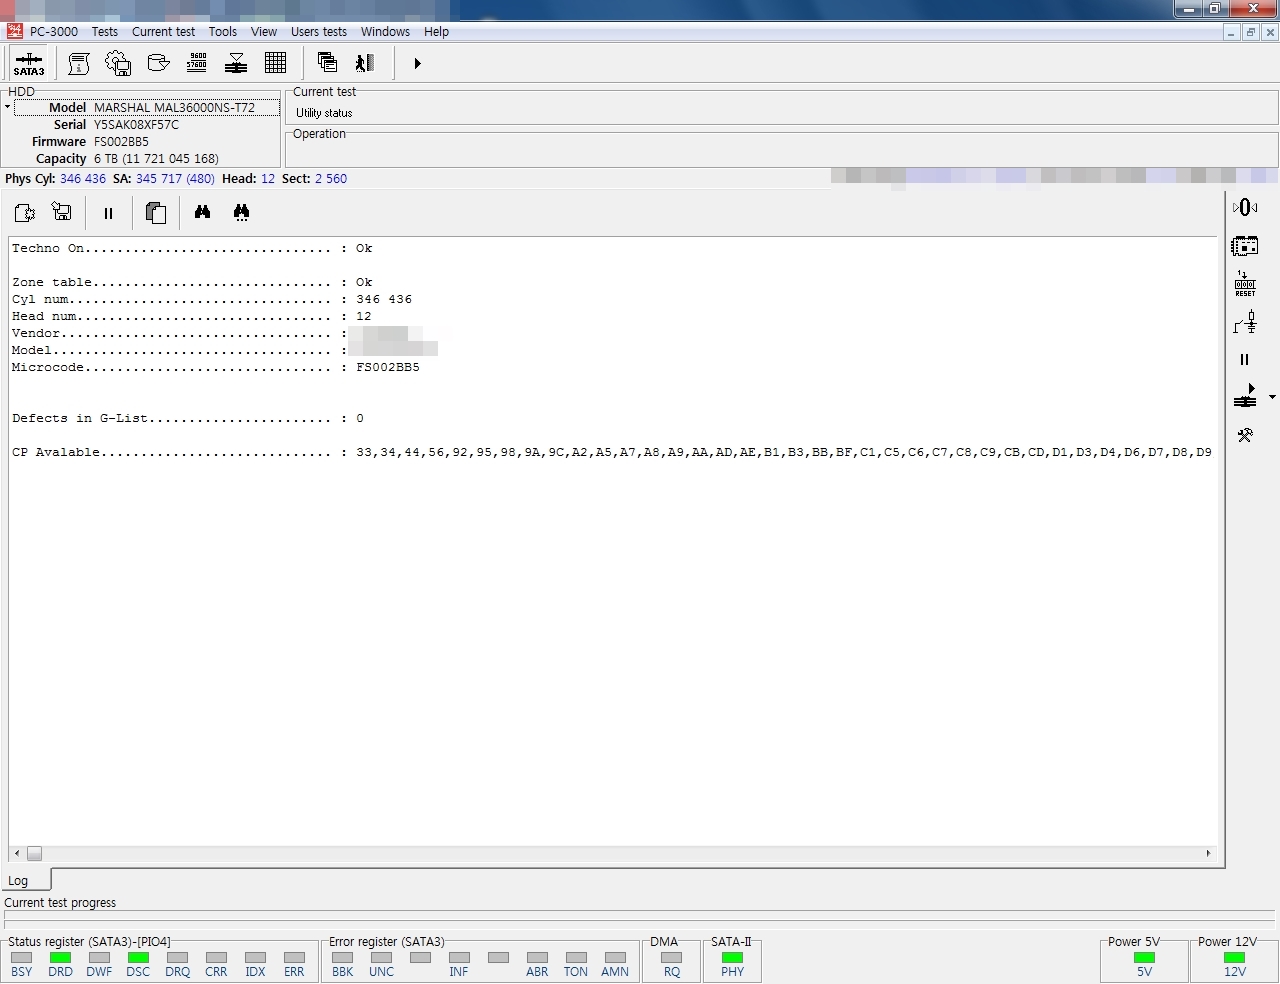Click the Microcode FS002BB5 log line
Viewport: 1280px width, 984px height.
(216, 367)
